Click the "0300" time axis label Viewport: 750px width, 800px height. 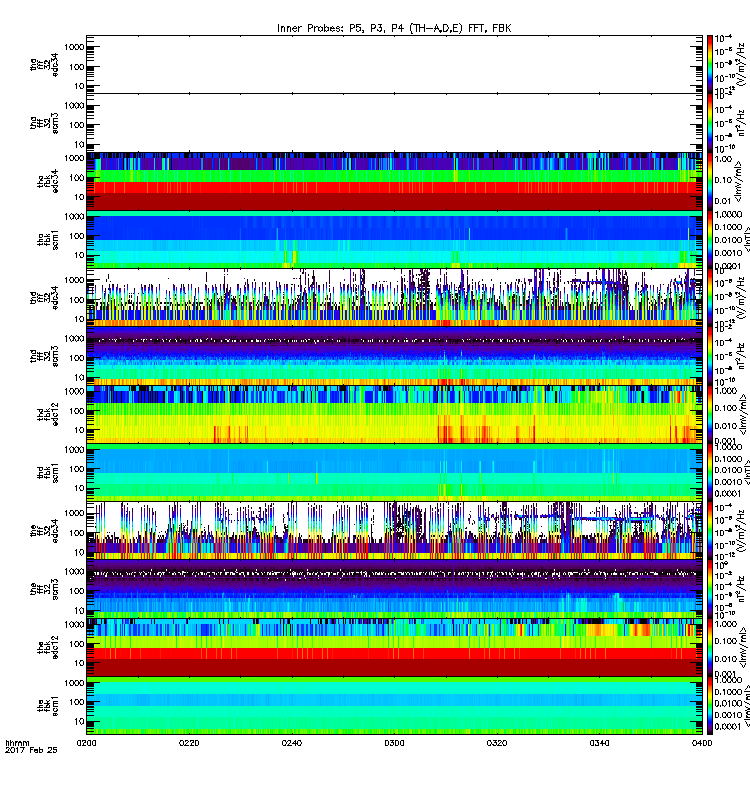394,743
